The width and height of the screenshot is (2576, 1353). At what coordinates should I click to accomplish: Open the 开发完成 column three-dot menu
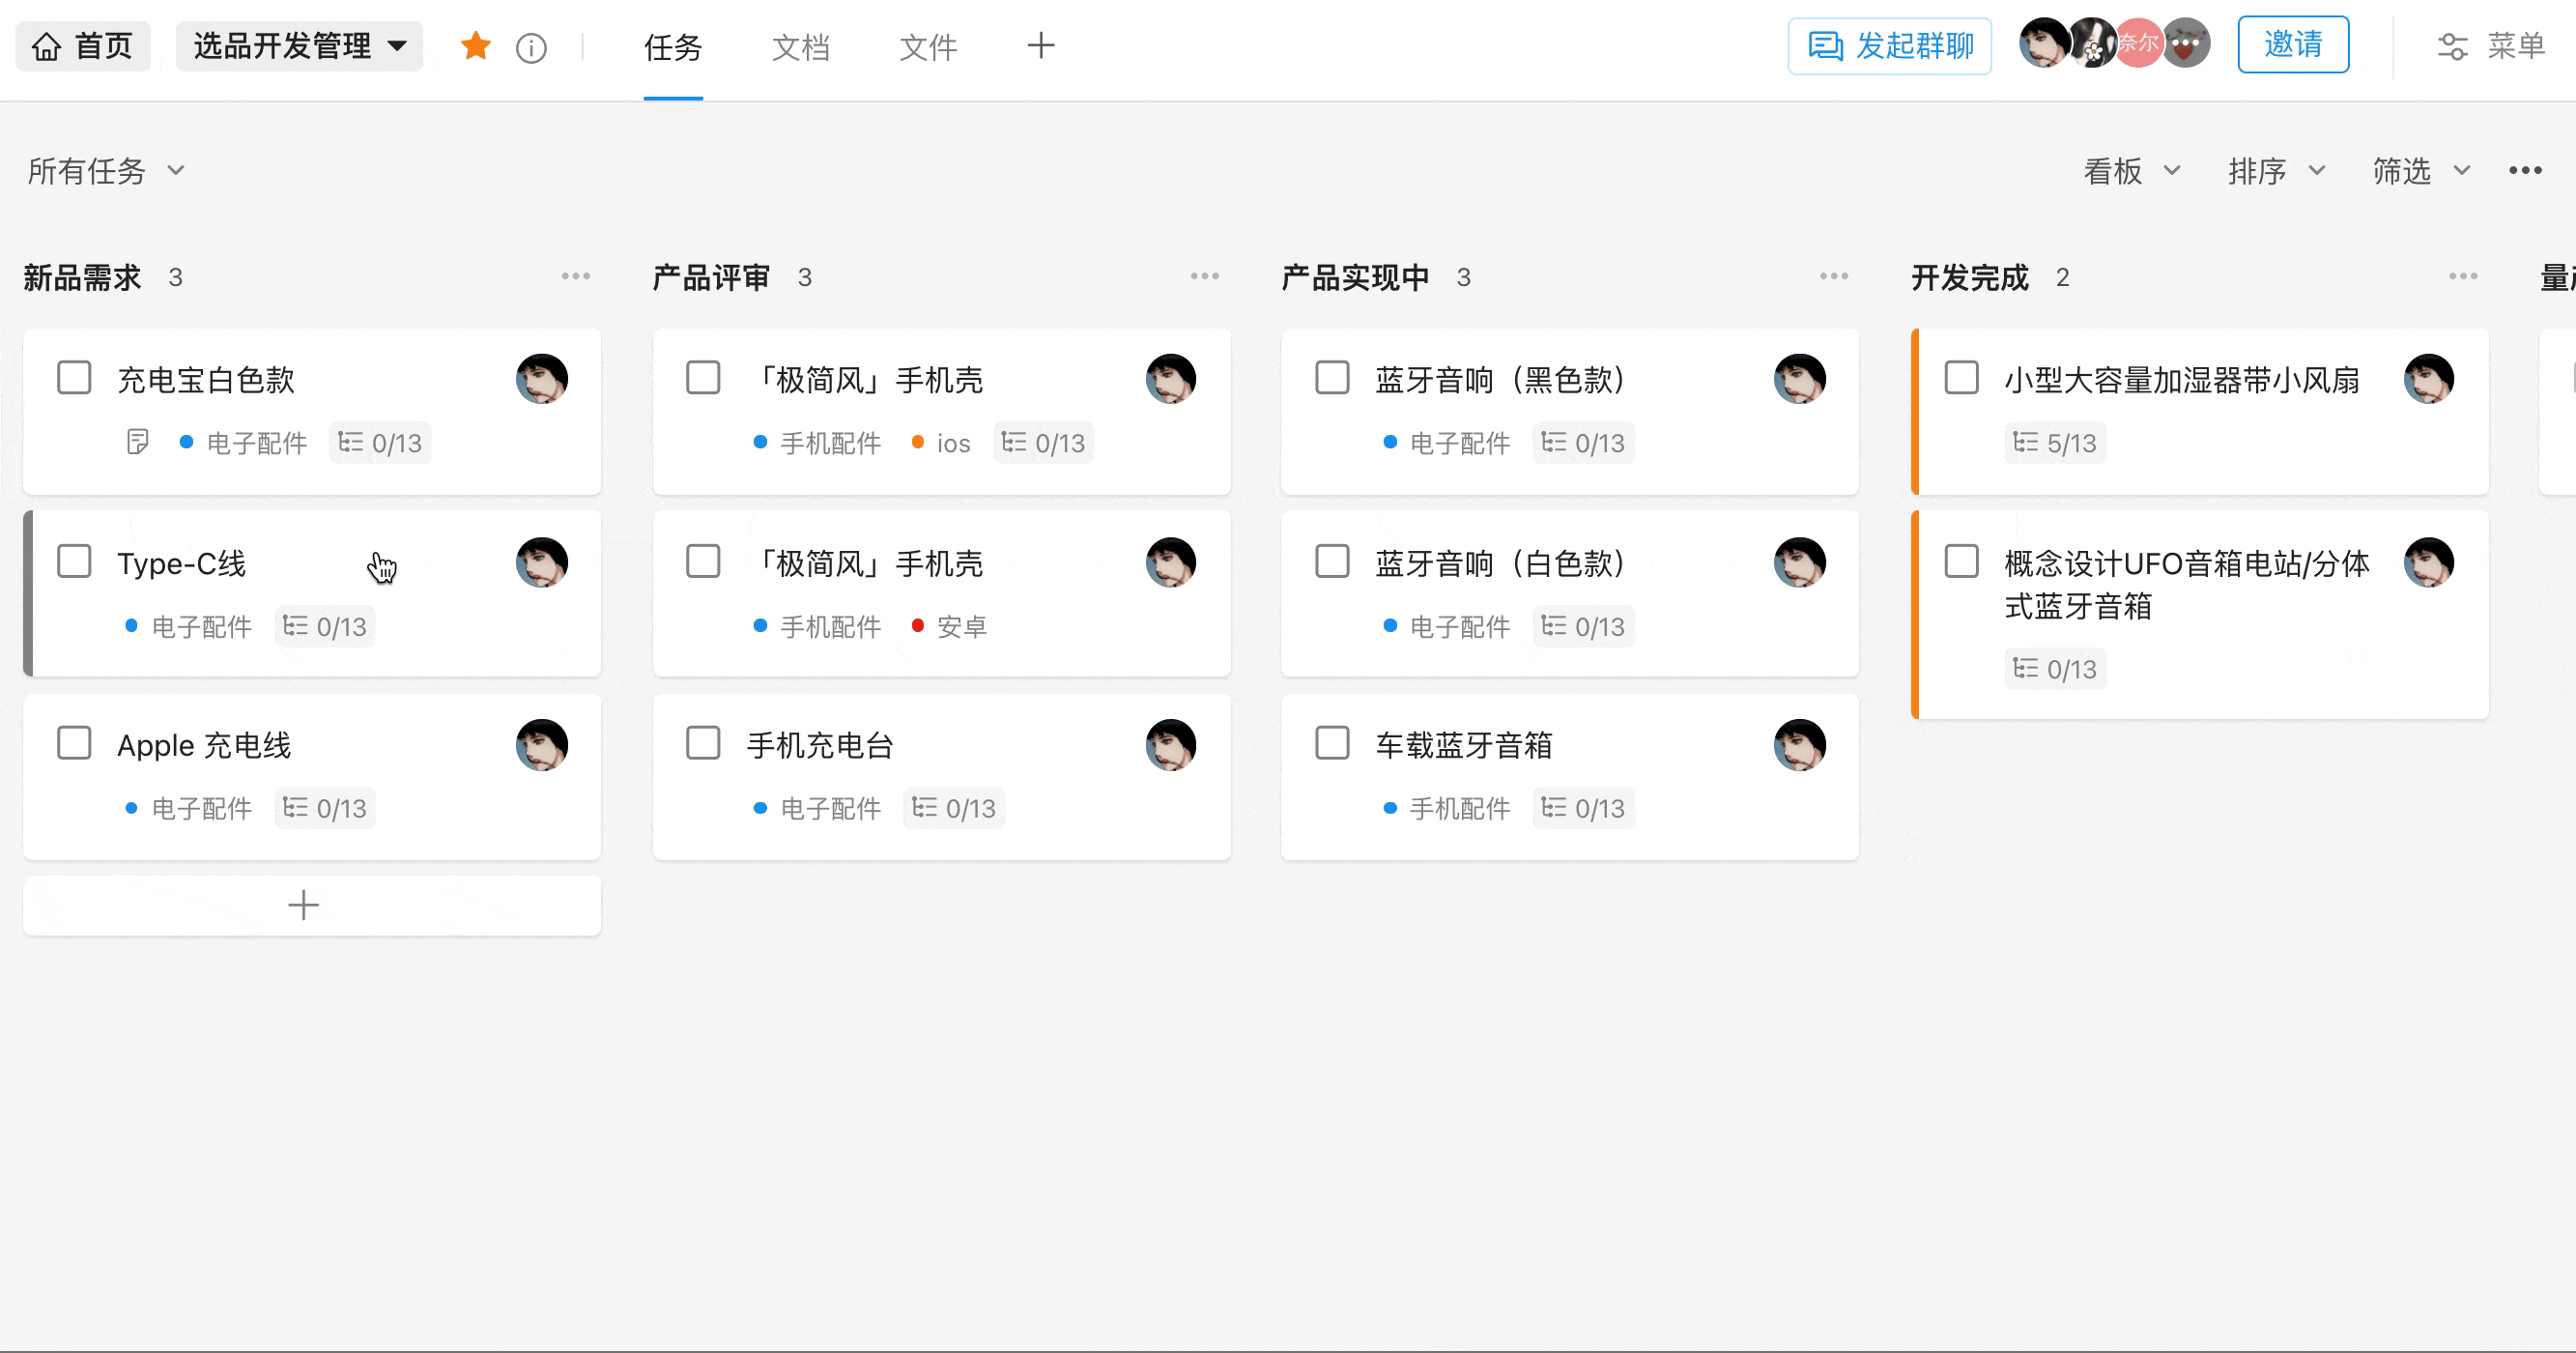[x=2462, y=277]
